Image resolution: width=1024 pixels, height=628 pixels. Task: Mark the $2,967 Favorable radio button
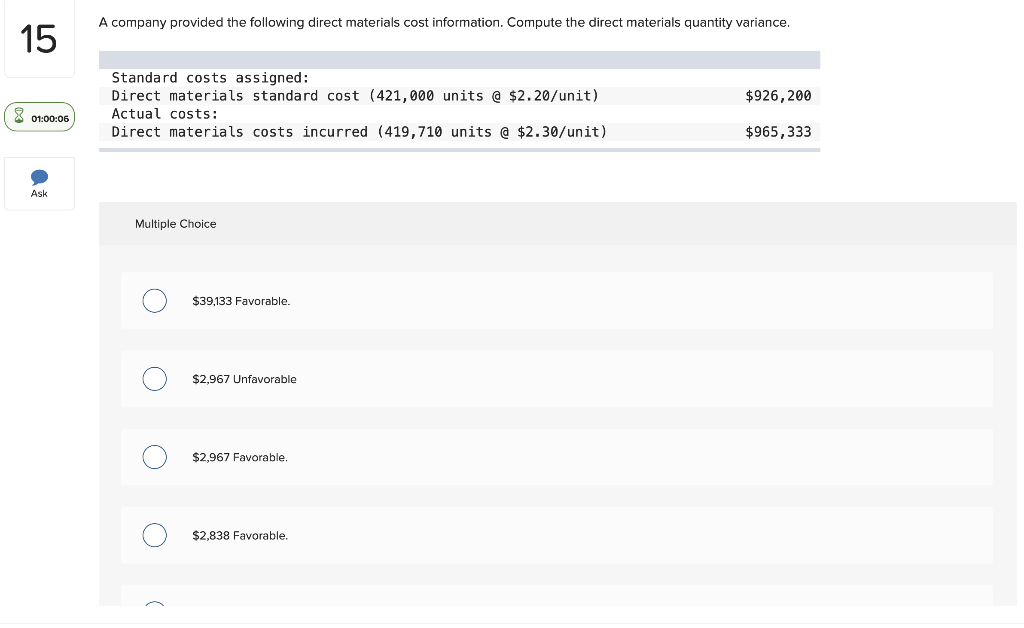coord(155,457)
